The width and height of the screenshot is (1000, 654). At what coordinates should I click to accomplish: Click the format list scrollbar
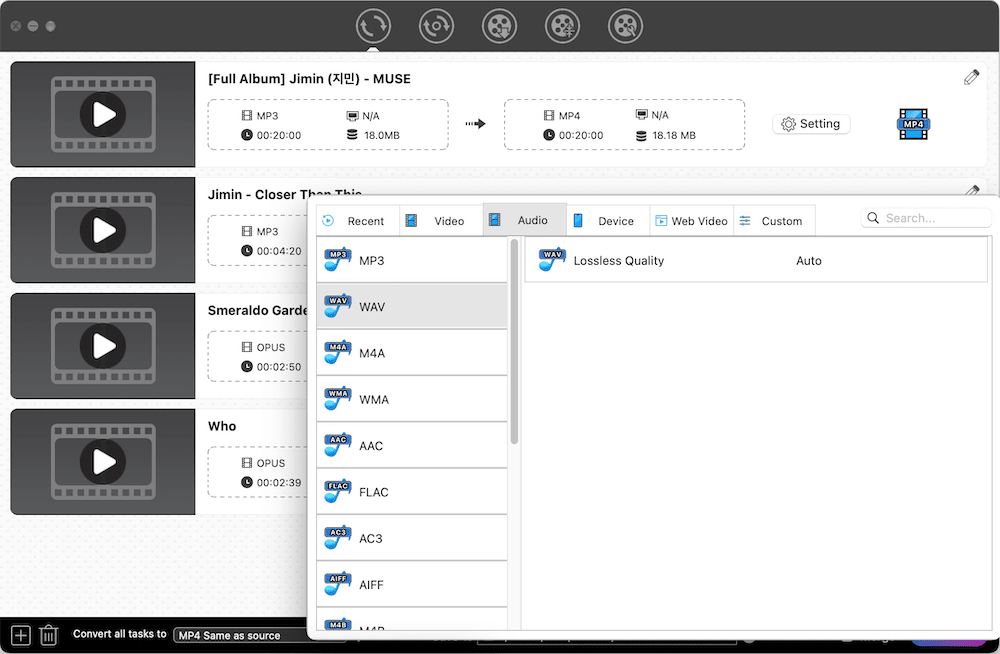click(514, 340)
